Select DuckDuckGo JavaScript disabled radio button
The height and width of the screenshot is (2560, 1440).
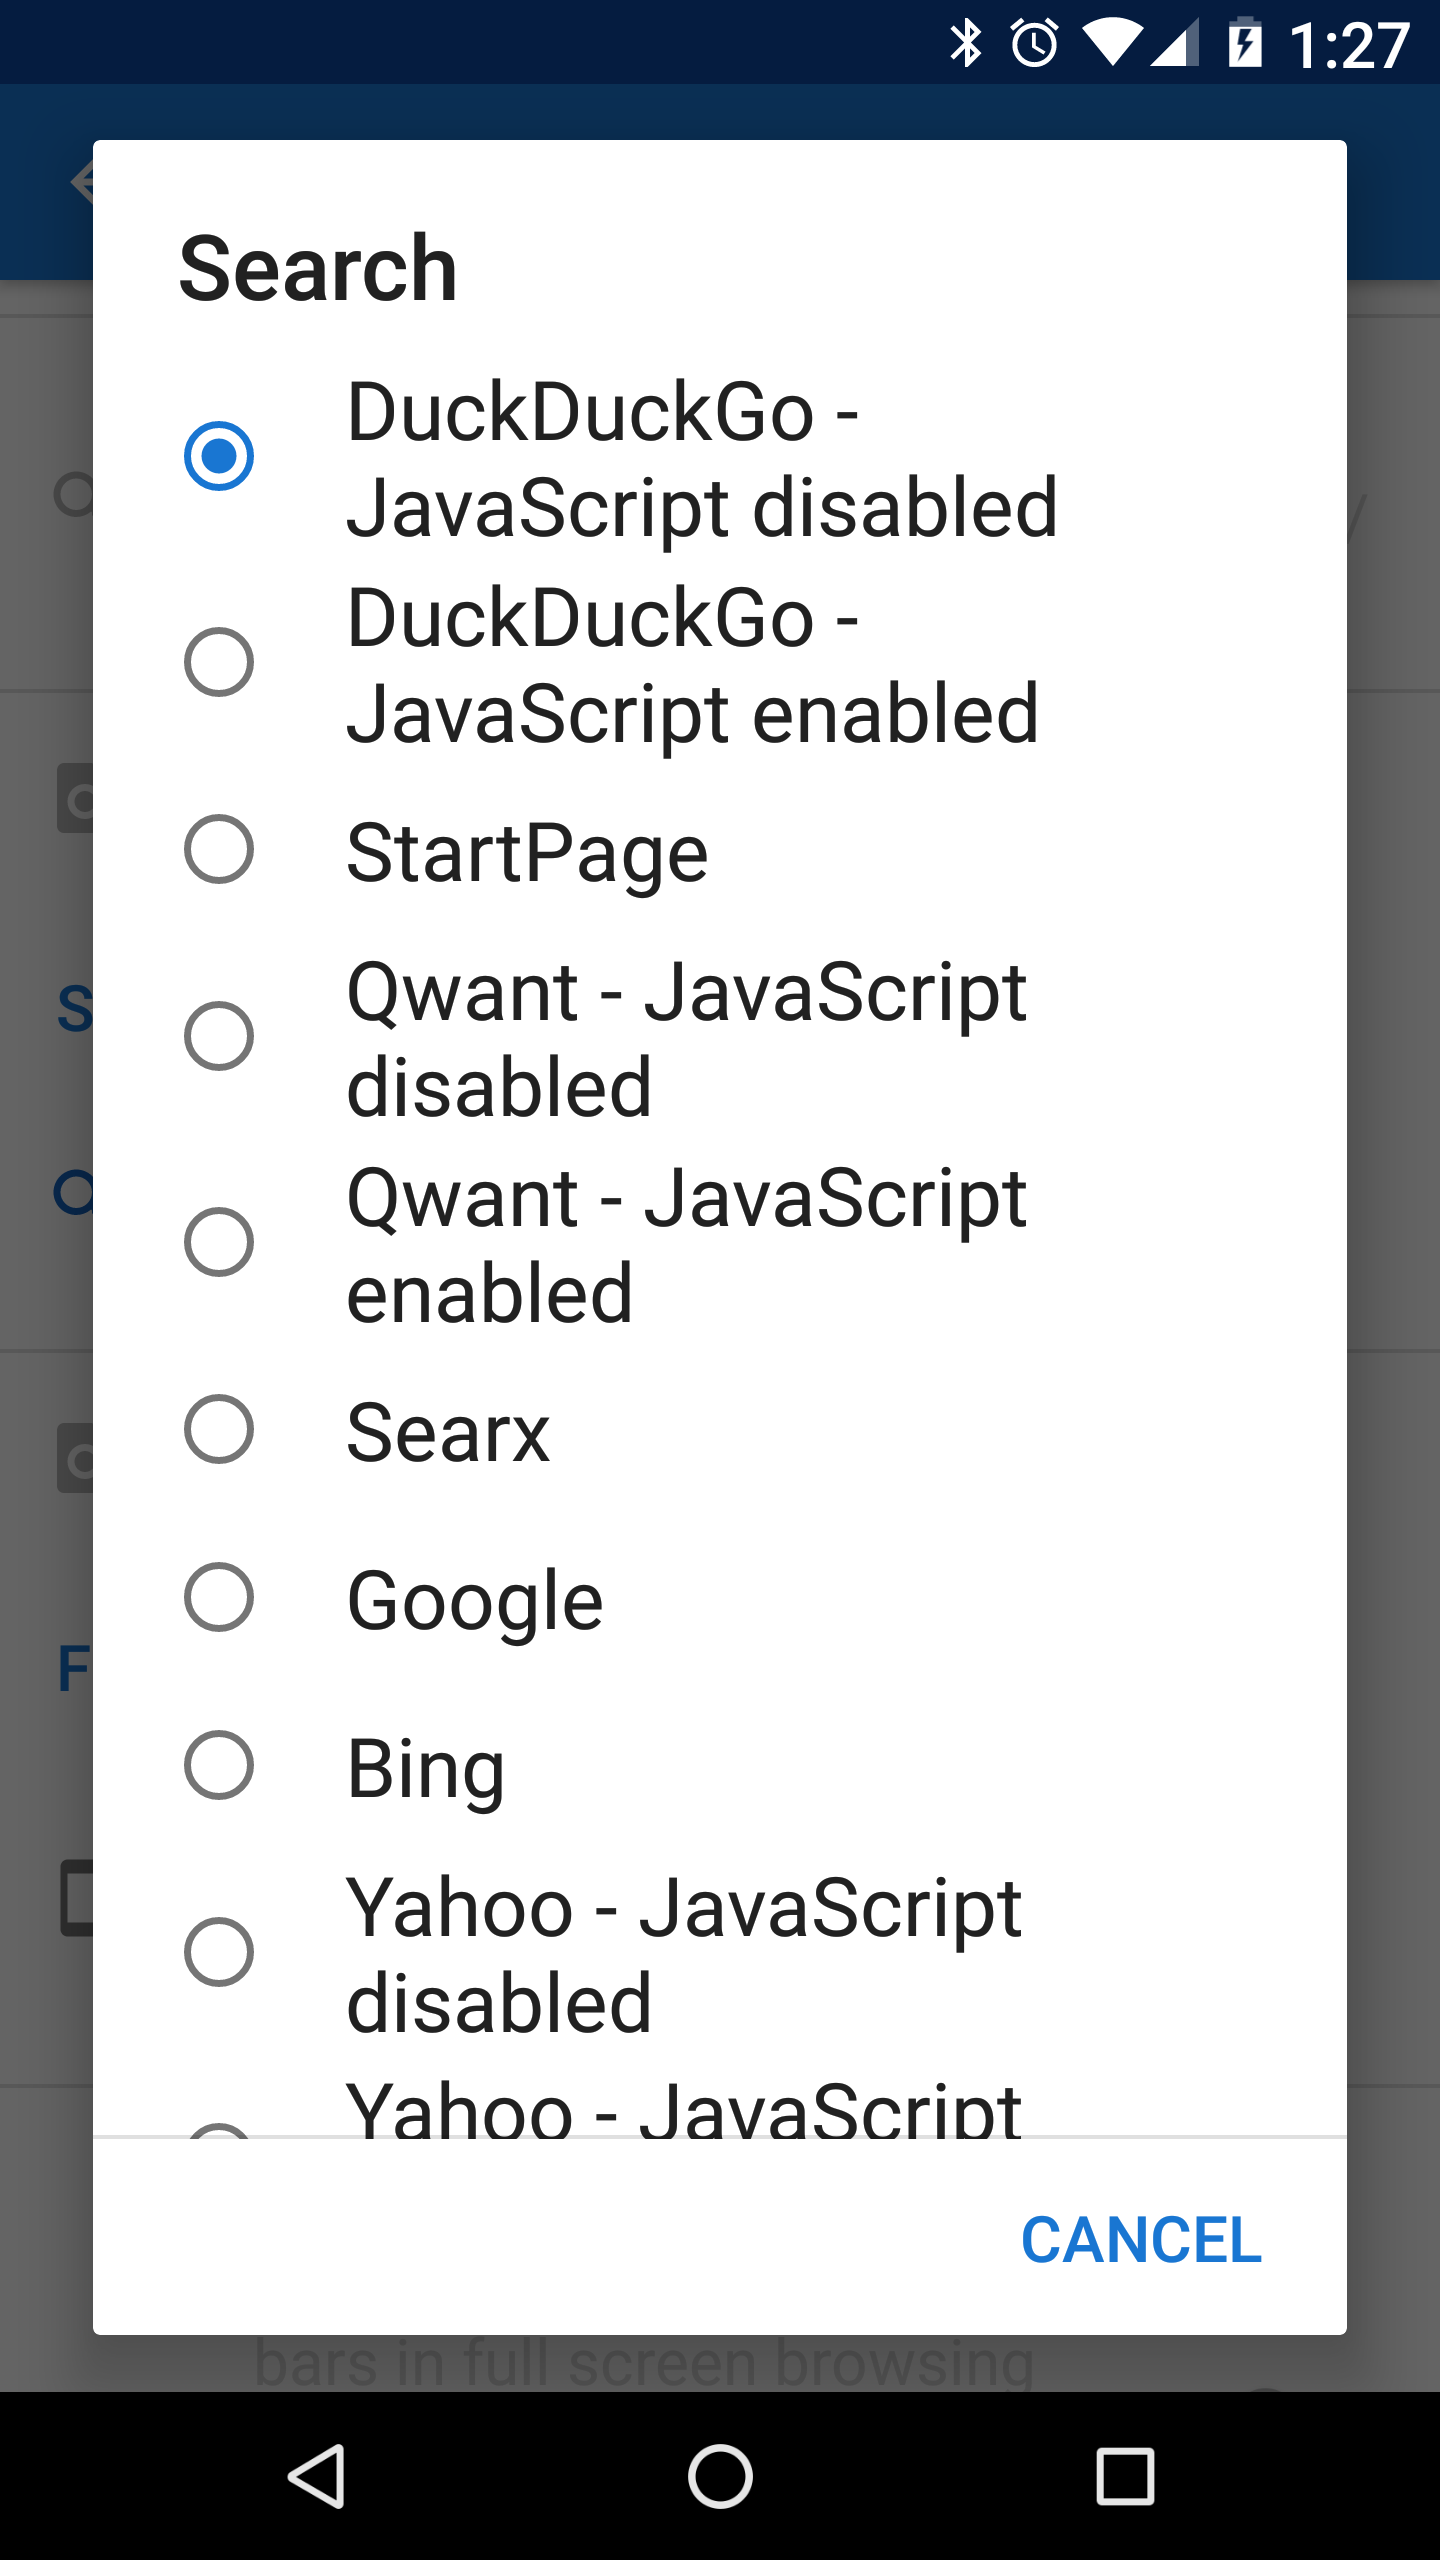point(219,456)
